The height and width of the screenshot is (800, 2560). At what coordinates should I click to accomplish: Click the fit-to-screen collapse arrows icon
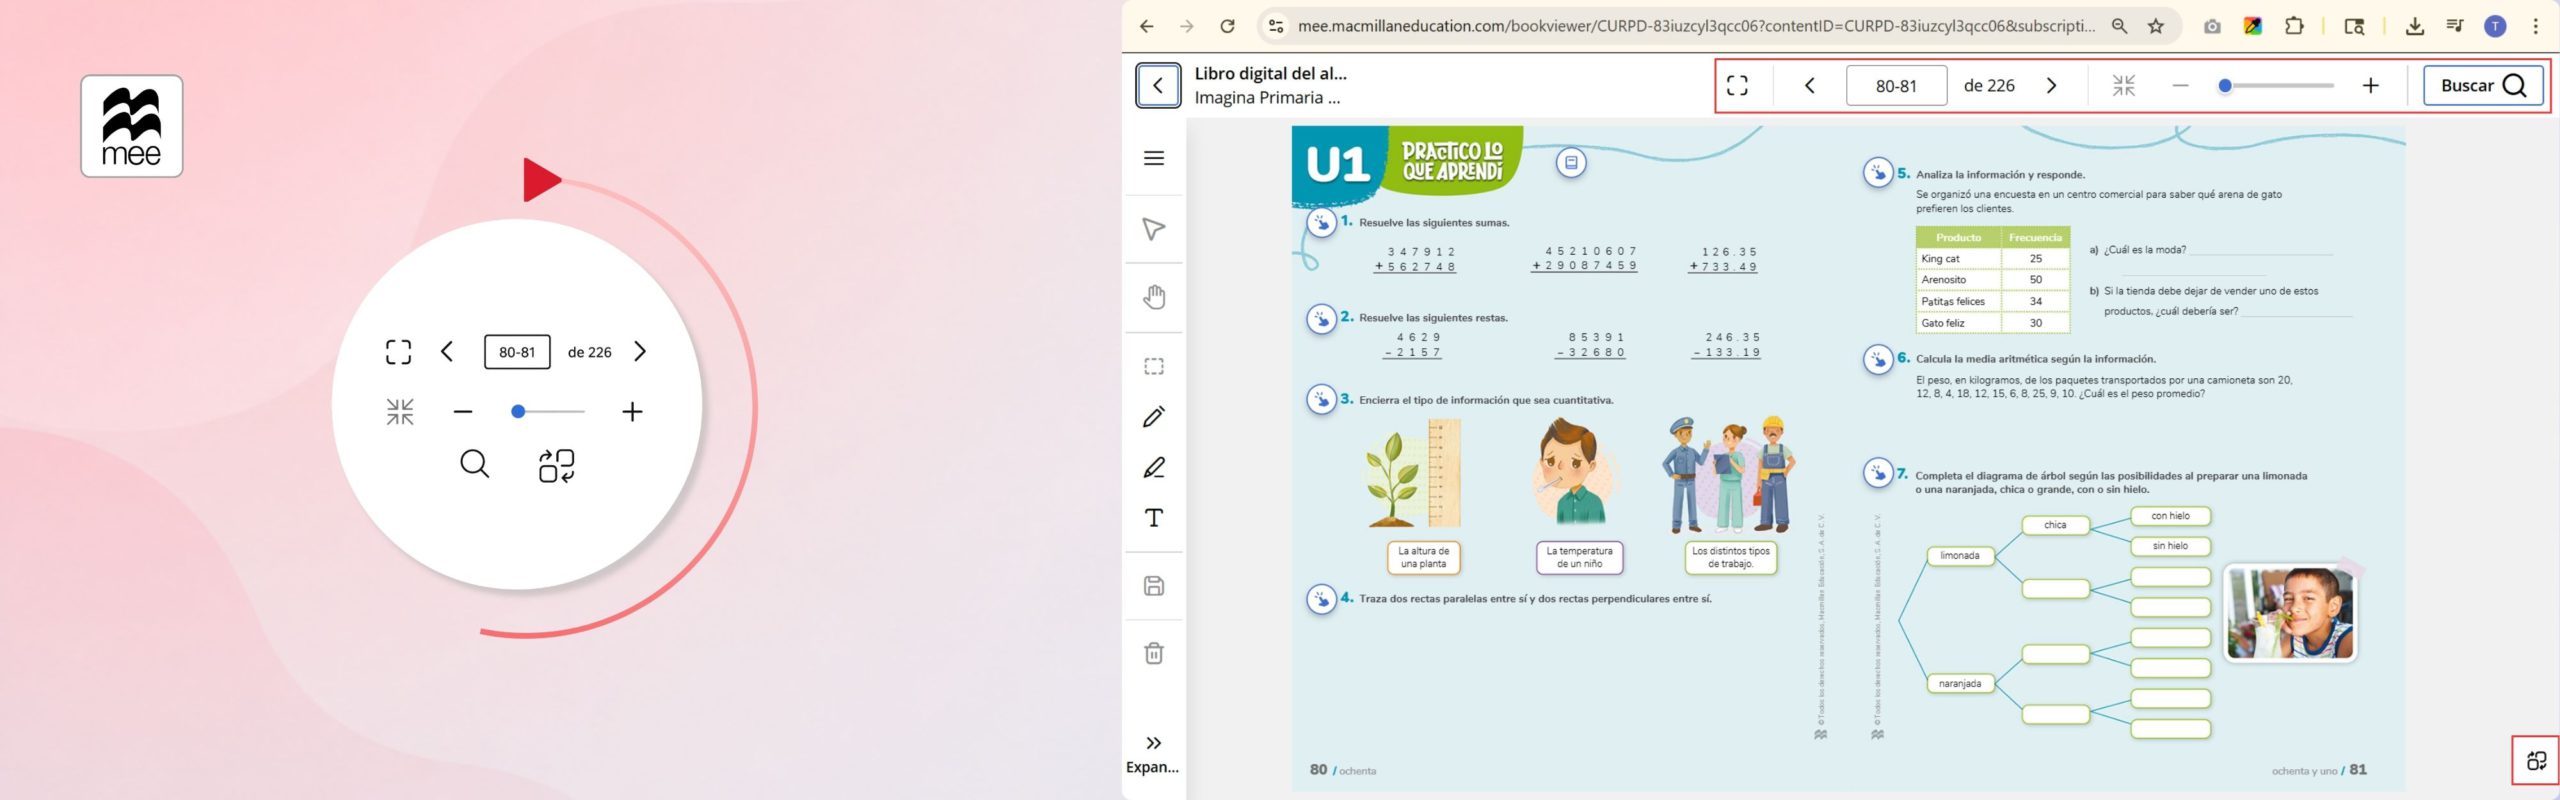[x=2123, y=86]
